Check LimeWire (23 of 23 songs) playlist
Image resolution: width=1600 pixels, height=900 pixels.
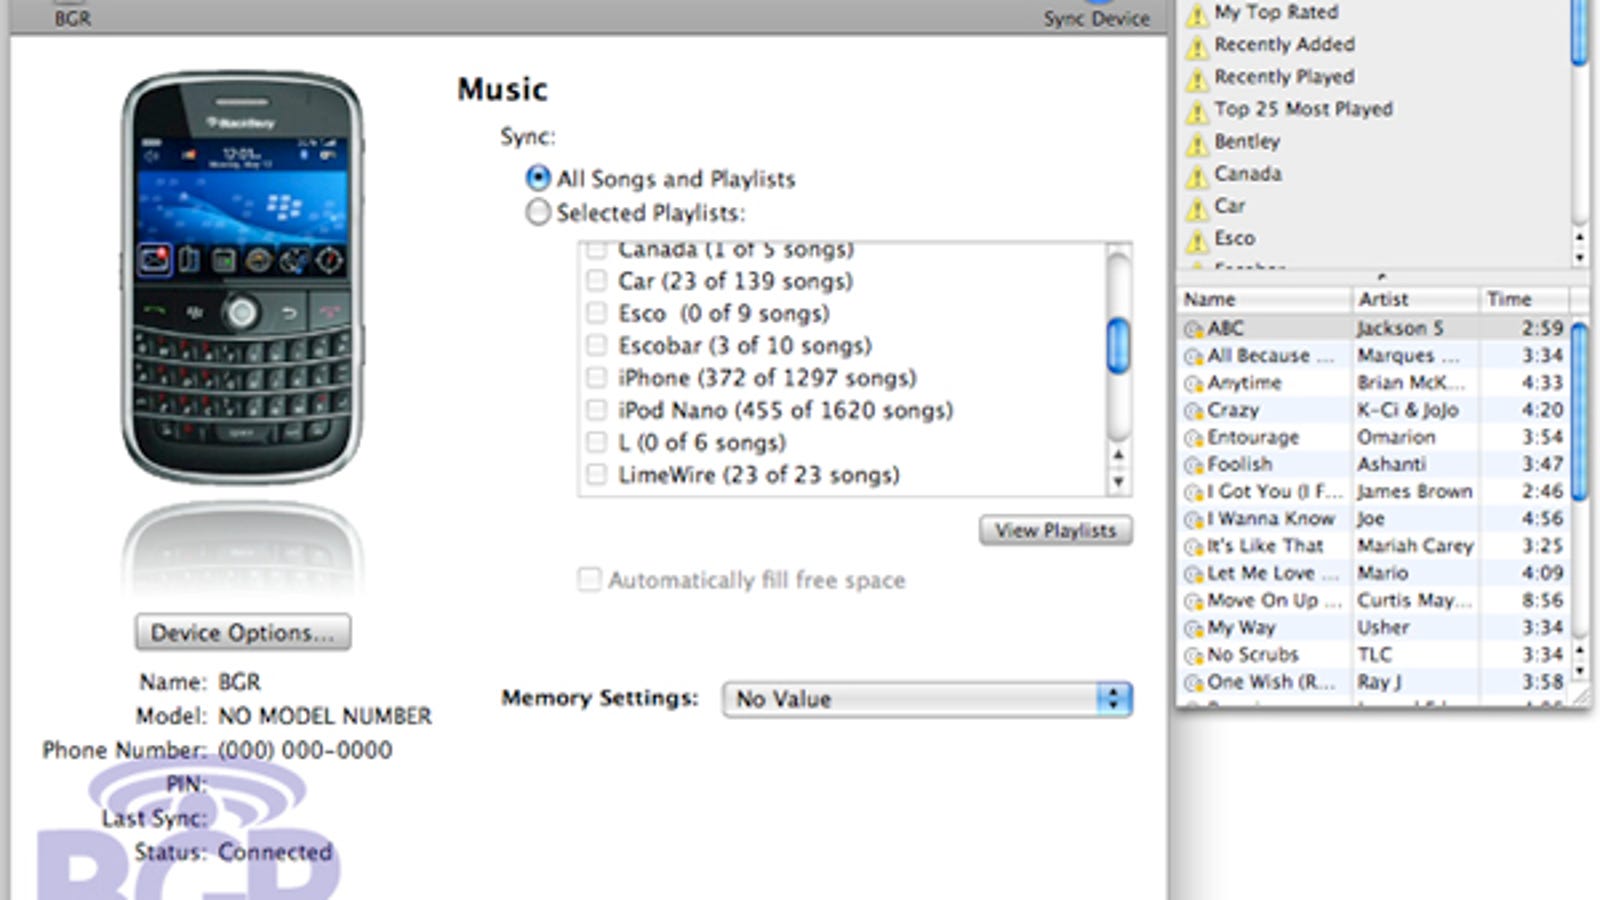tap(596, 474)
